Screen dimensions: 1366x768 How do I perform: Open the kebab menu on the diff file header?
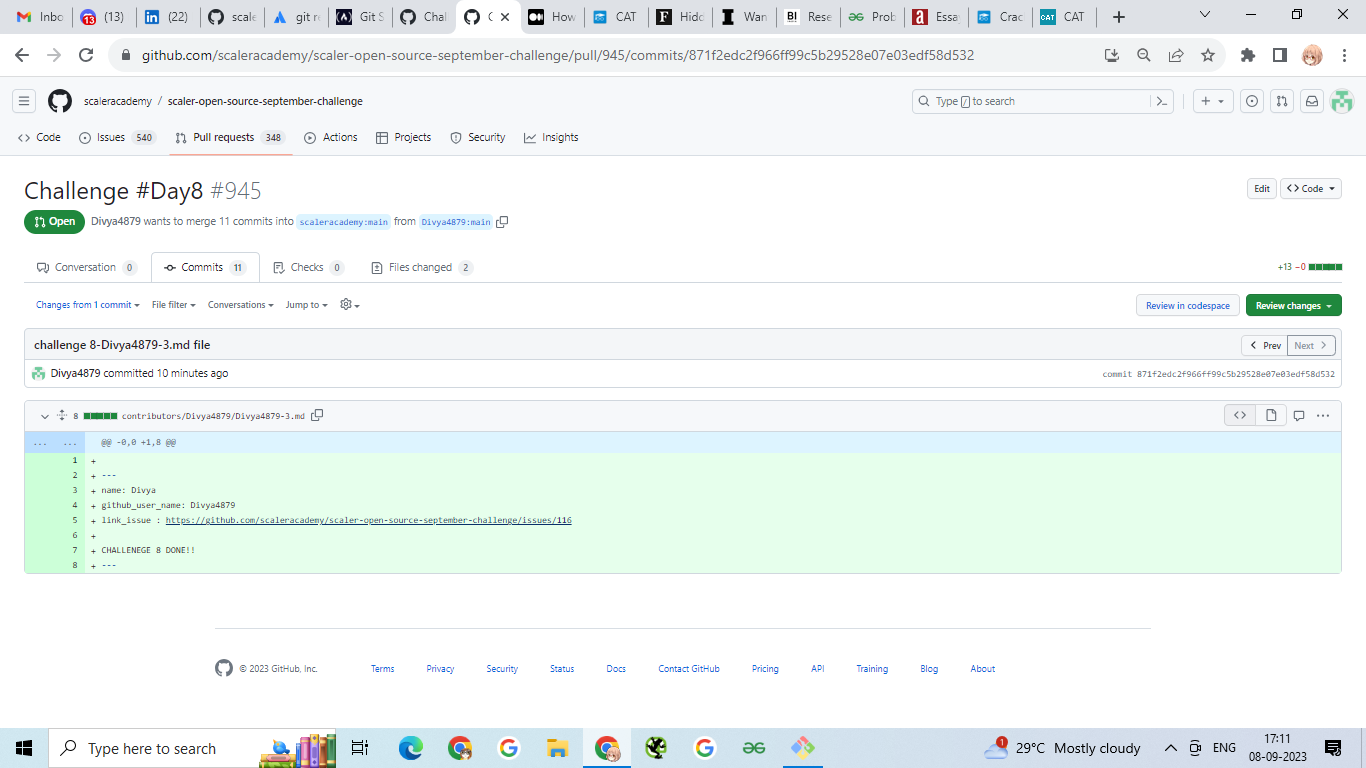coord(1323,415)
